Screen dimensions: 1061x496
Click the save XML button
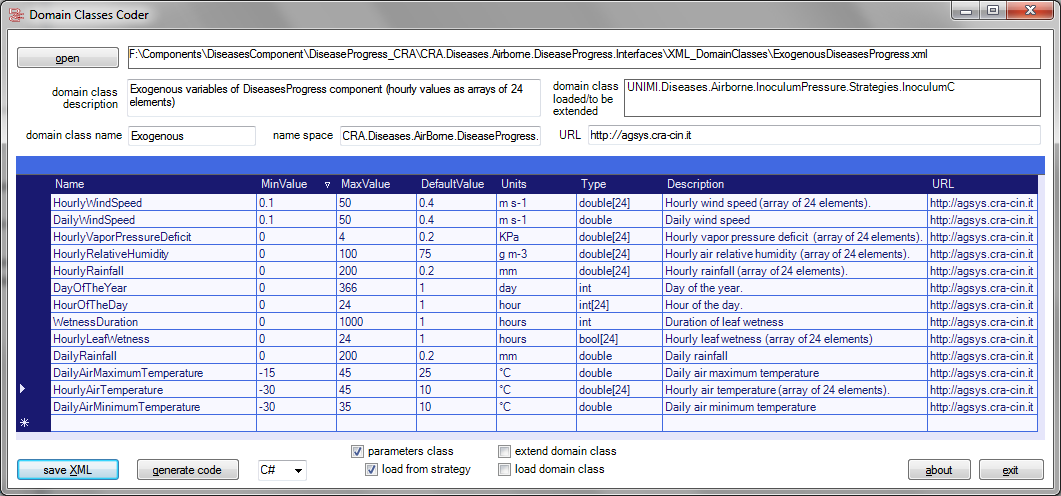68,470
